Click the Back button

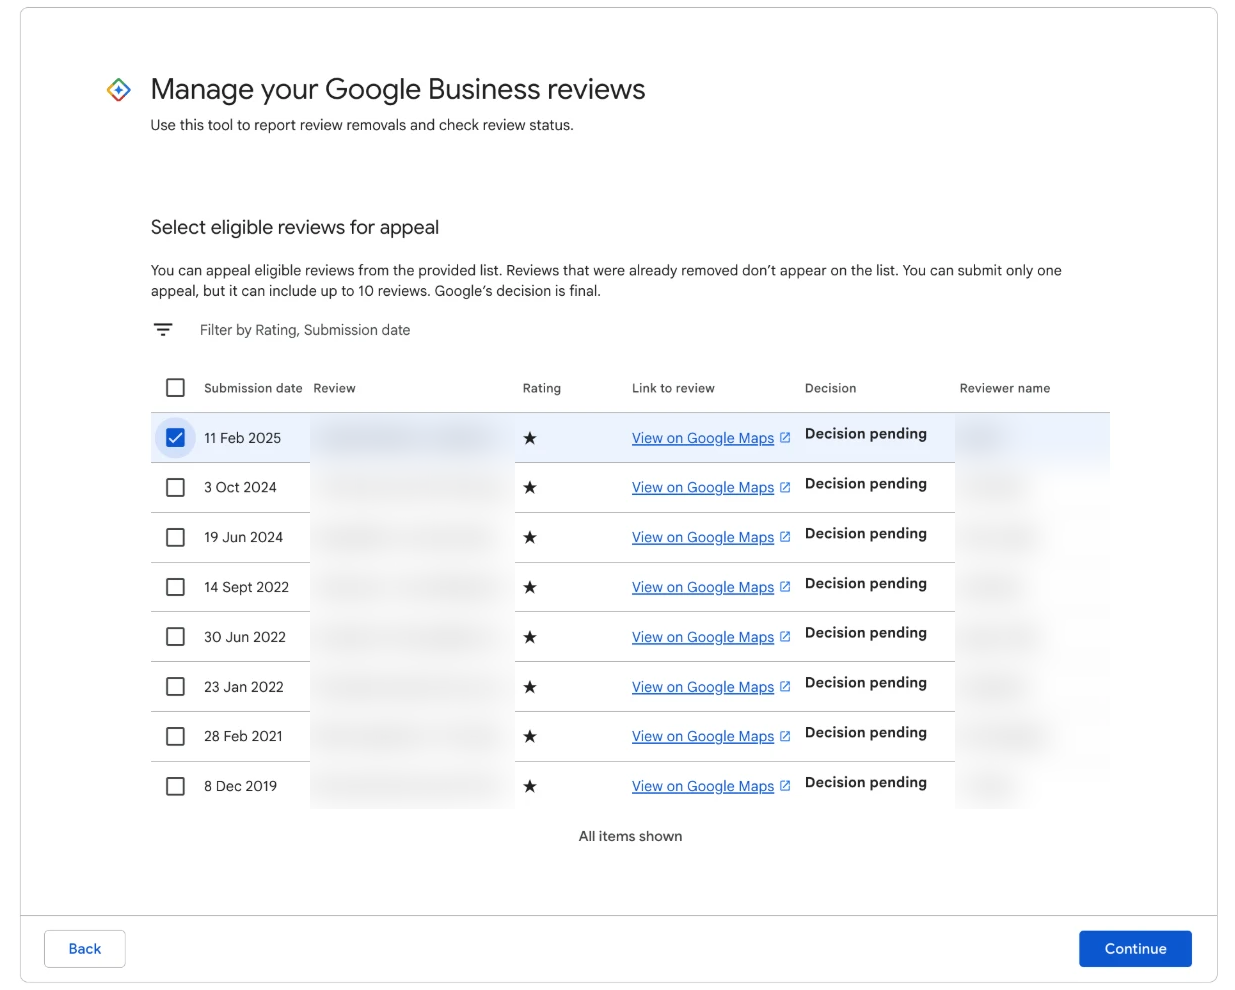click(x=85, y=949)
